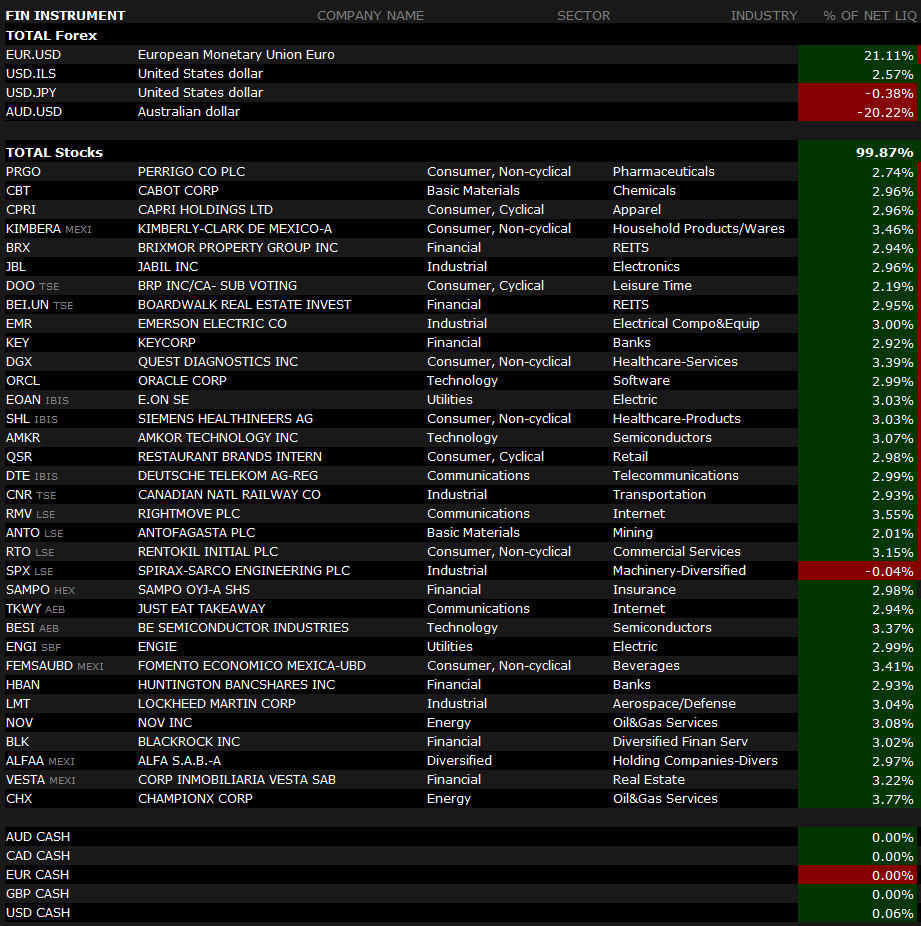921x926 pixels.
Task: Sort by the COMPANY NAME column header
Action: tap(370, 15)
